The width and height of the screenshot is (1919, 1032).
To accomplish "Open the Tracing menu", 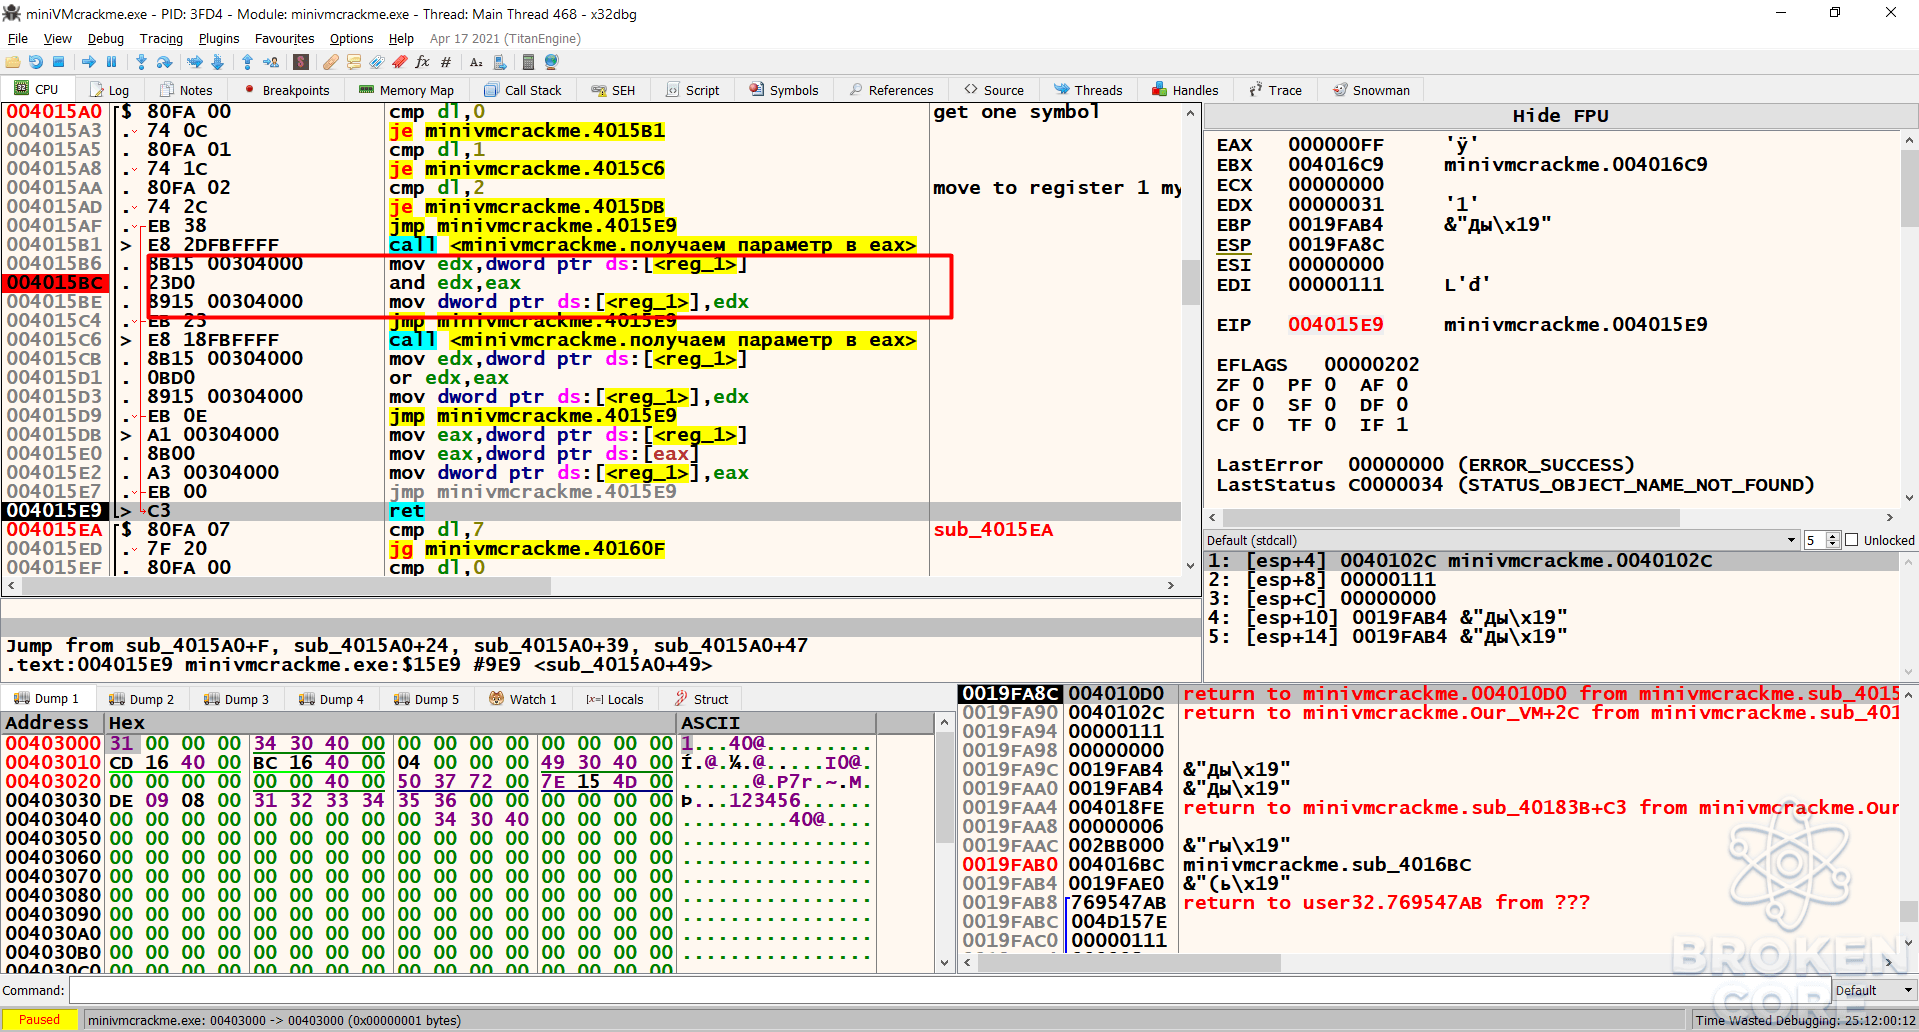I will (x=161, y=39).
